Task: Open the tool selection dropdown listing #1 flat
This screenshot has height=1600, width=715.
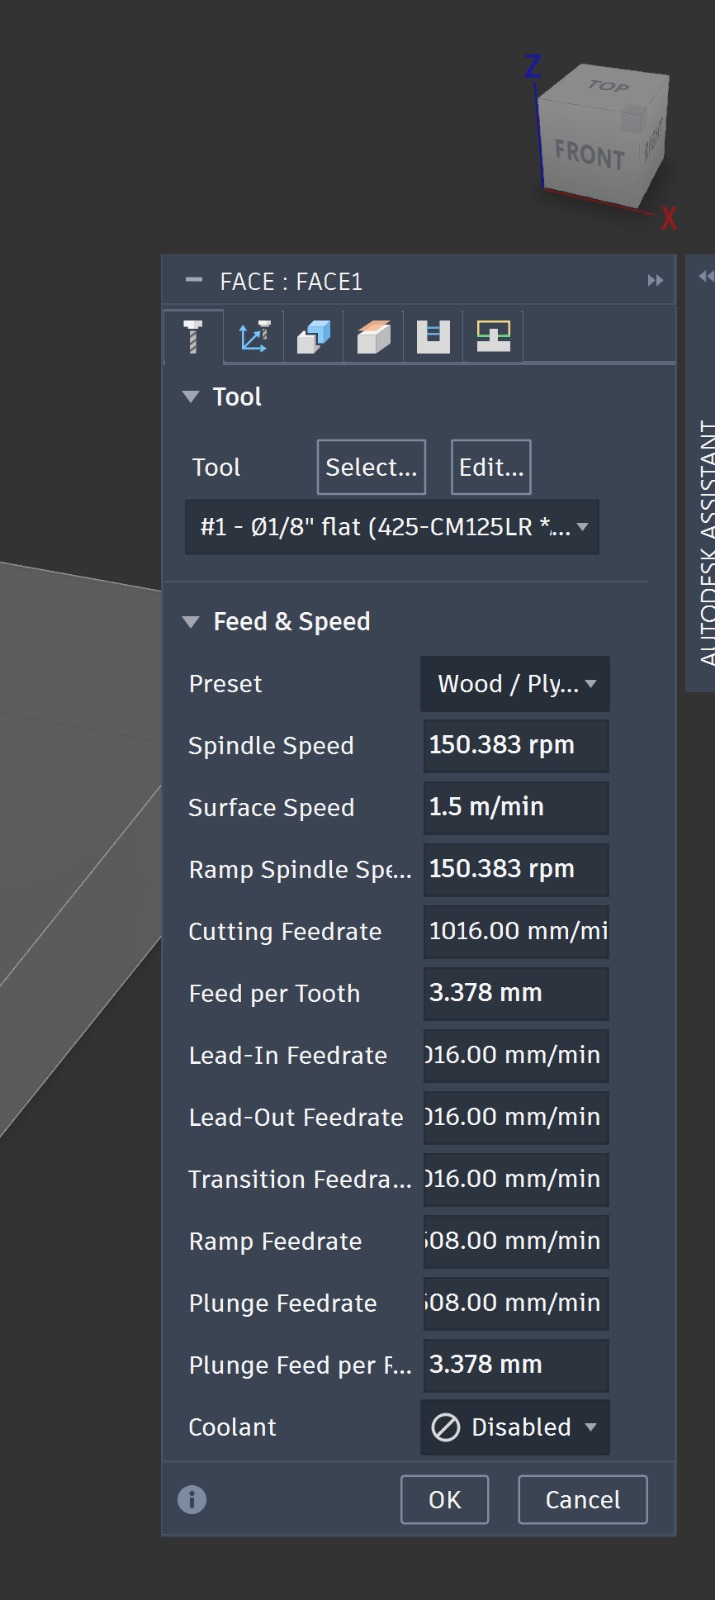Action: (x=392, y=527)
